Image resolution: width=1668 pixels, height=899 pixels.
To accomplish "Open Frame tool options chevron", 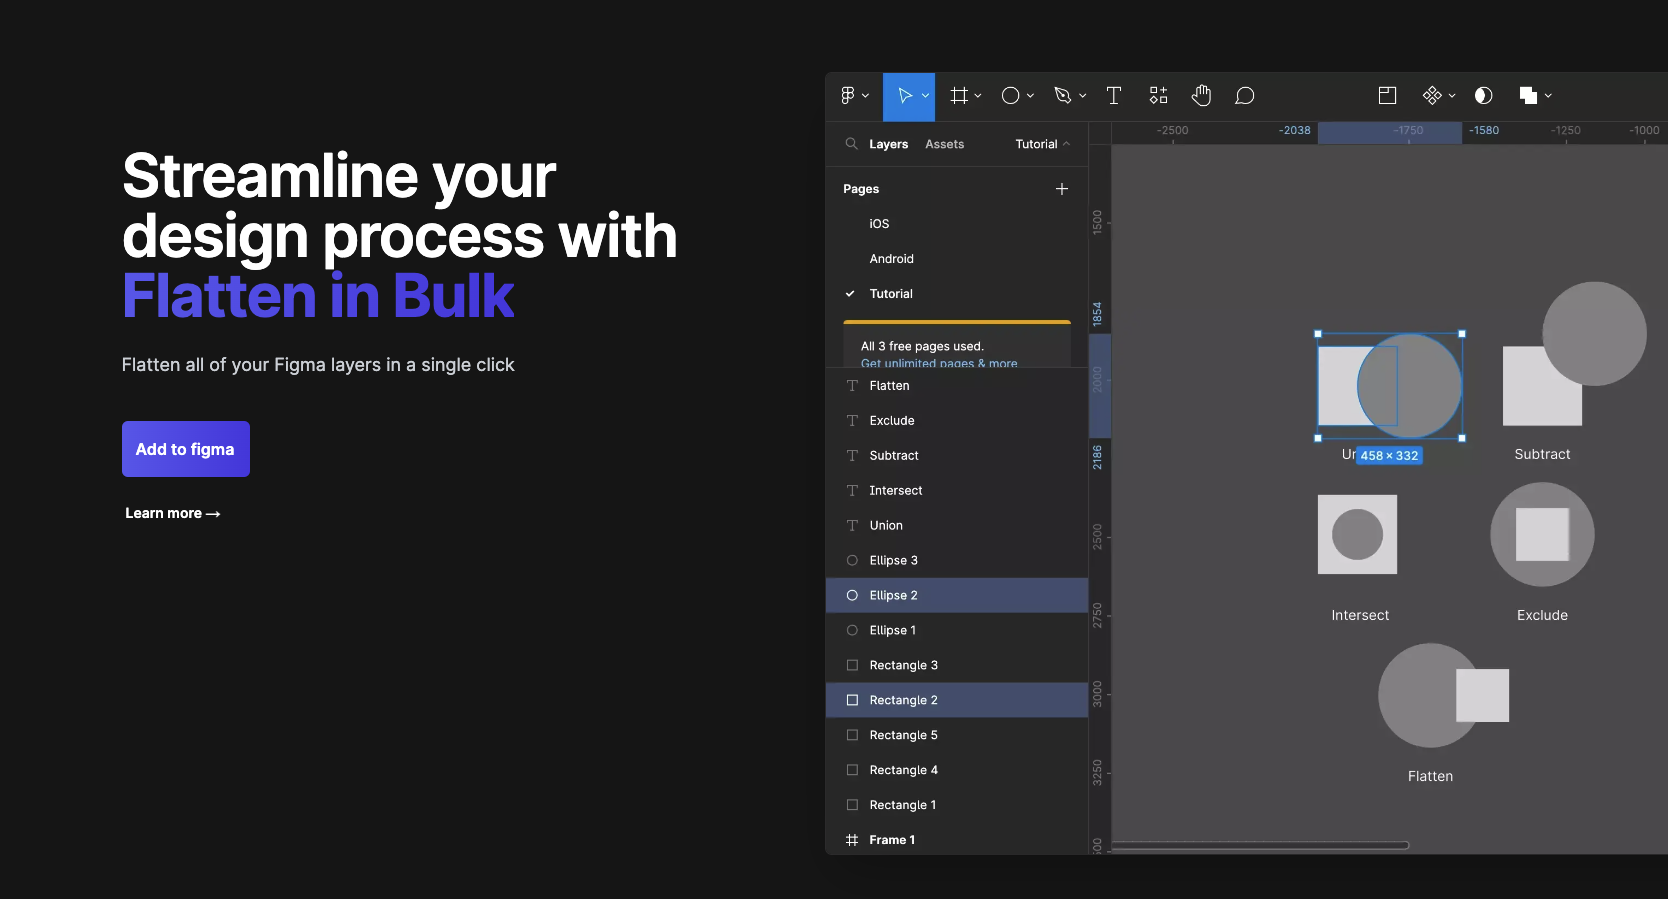I will click(978, 96).
